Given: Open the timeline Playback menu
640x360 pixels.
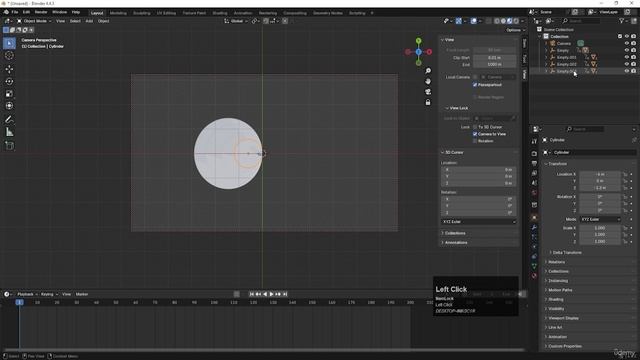Looking at the screenshot, I should [x=27, y=294].
